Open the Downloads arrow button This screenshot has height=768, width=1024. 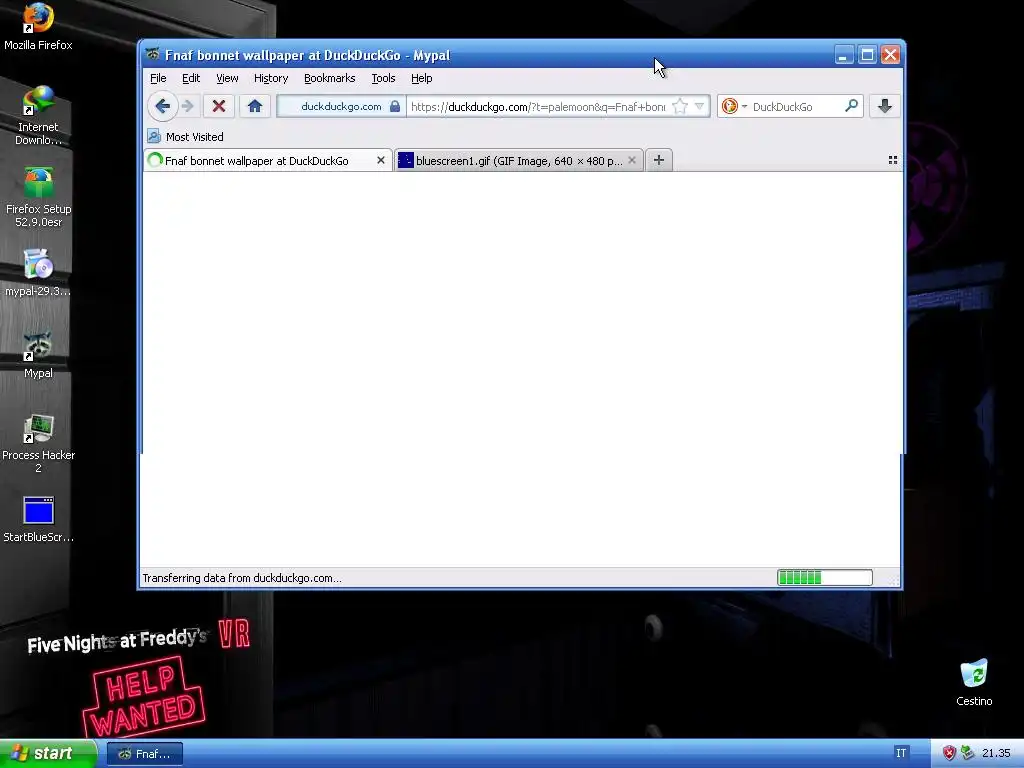(x=885, y=106)
